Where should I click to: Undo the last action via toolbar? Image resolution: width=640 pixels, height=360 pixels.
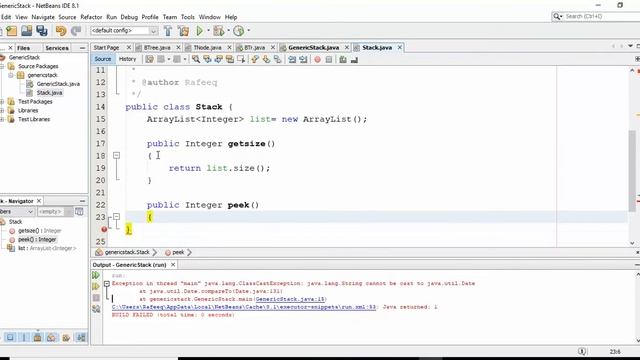pos(61,31)
